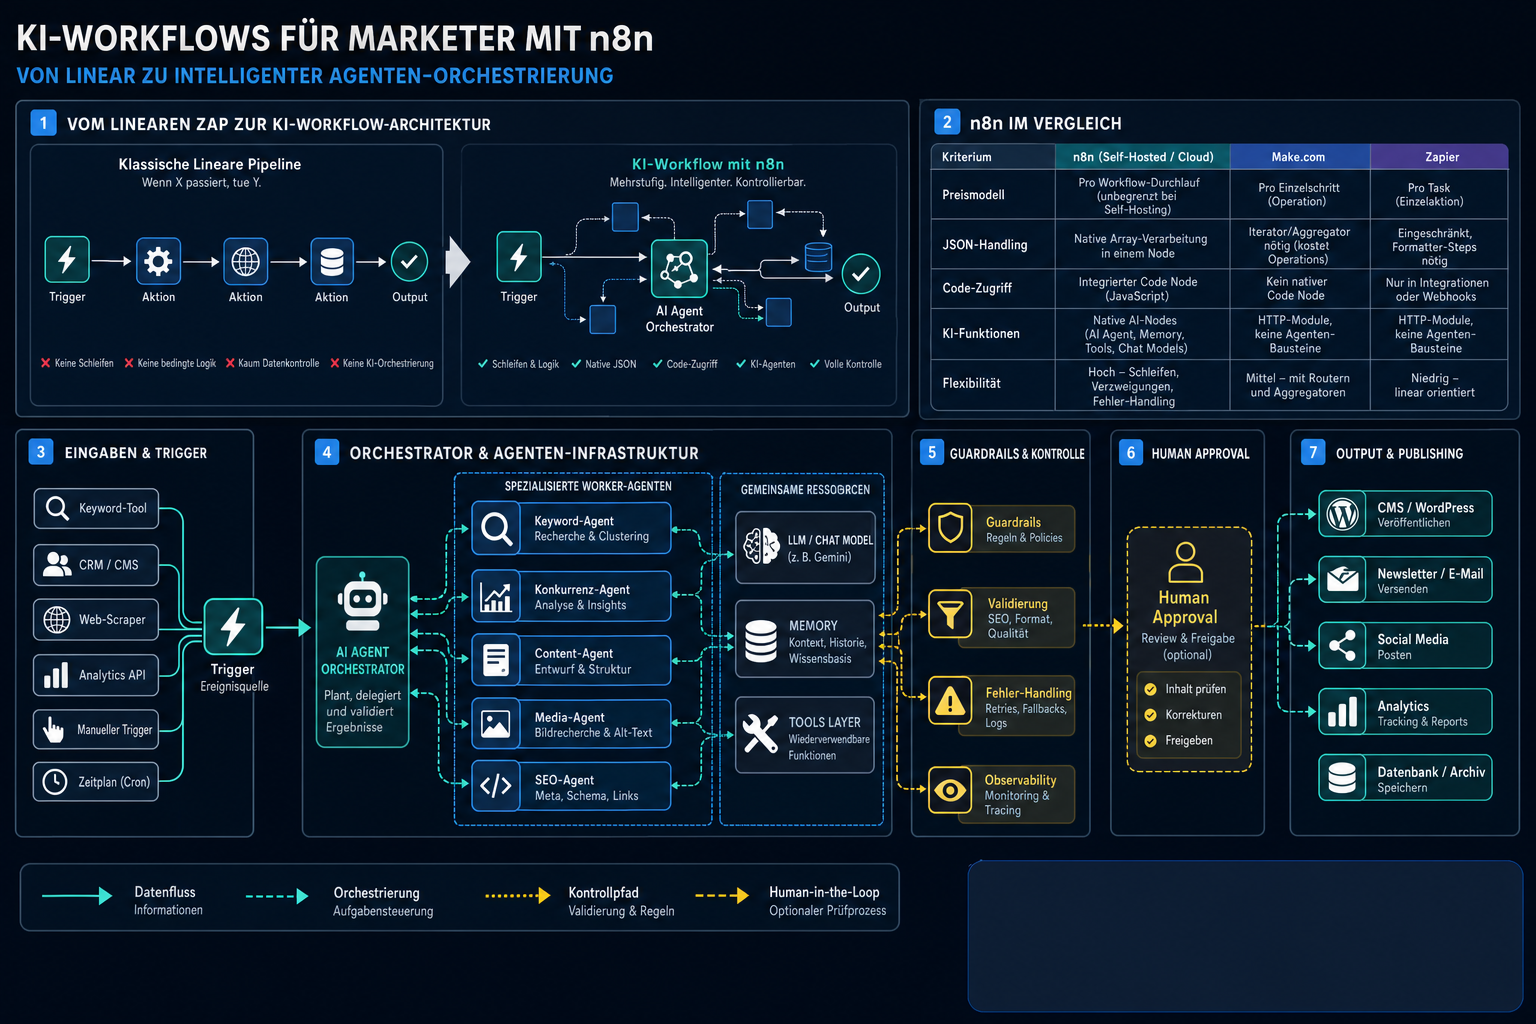
Task: Click the LLM / Chat Model brain icon
Action: (x=762, y=547)
